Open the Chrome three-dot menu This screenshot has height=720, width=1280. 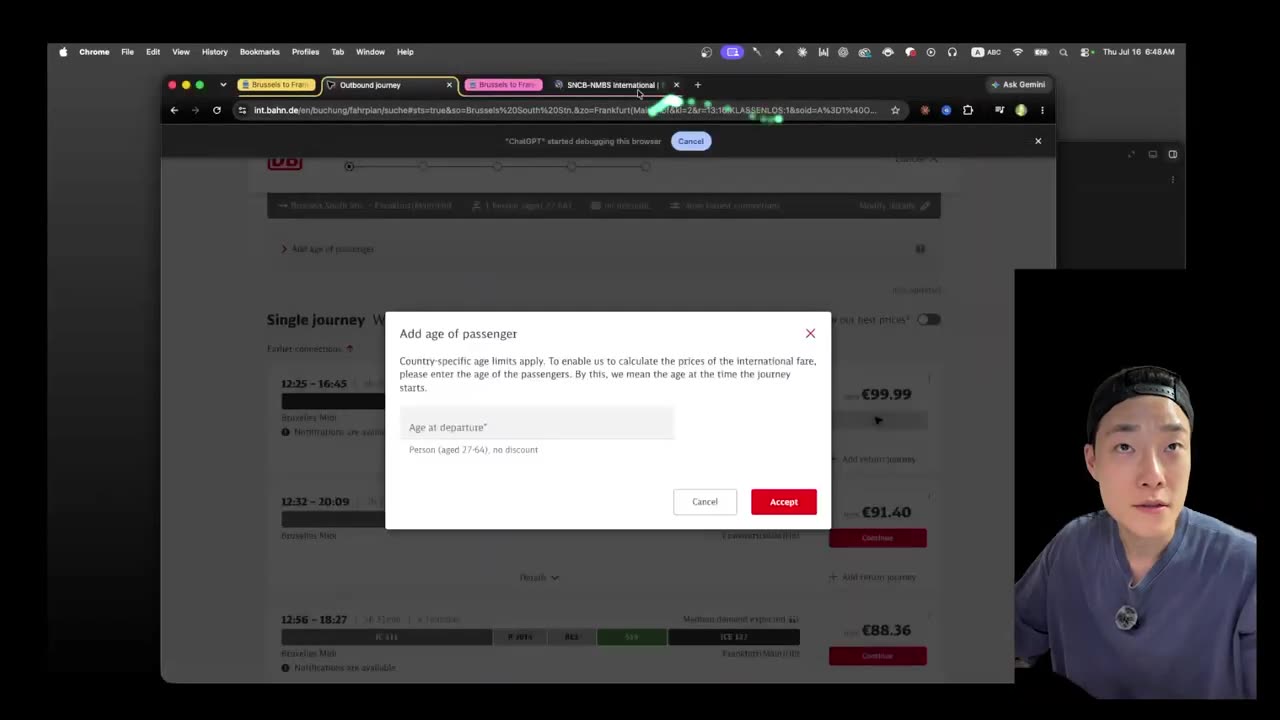click(x=1042, y=110)
